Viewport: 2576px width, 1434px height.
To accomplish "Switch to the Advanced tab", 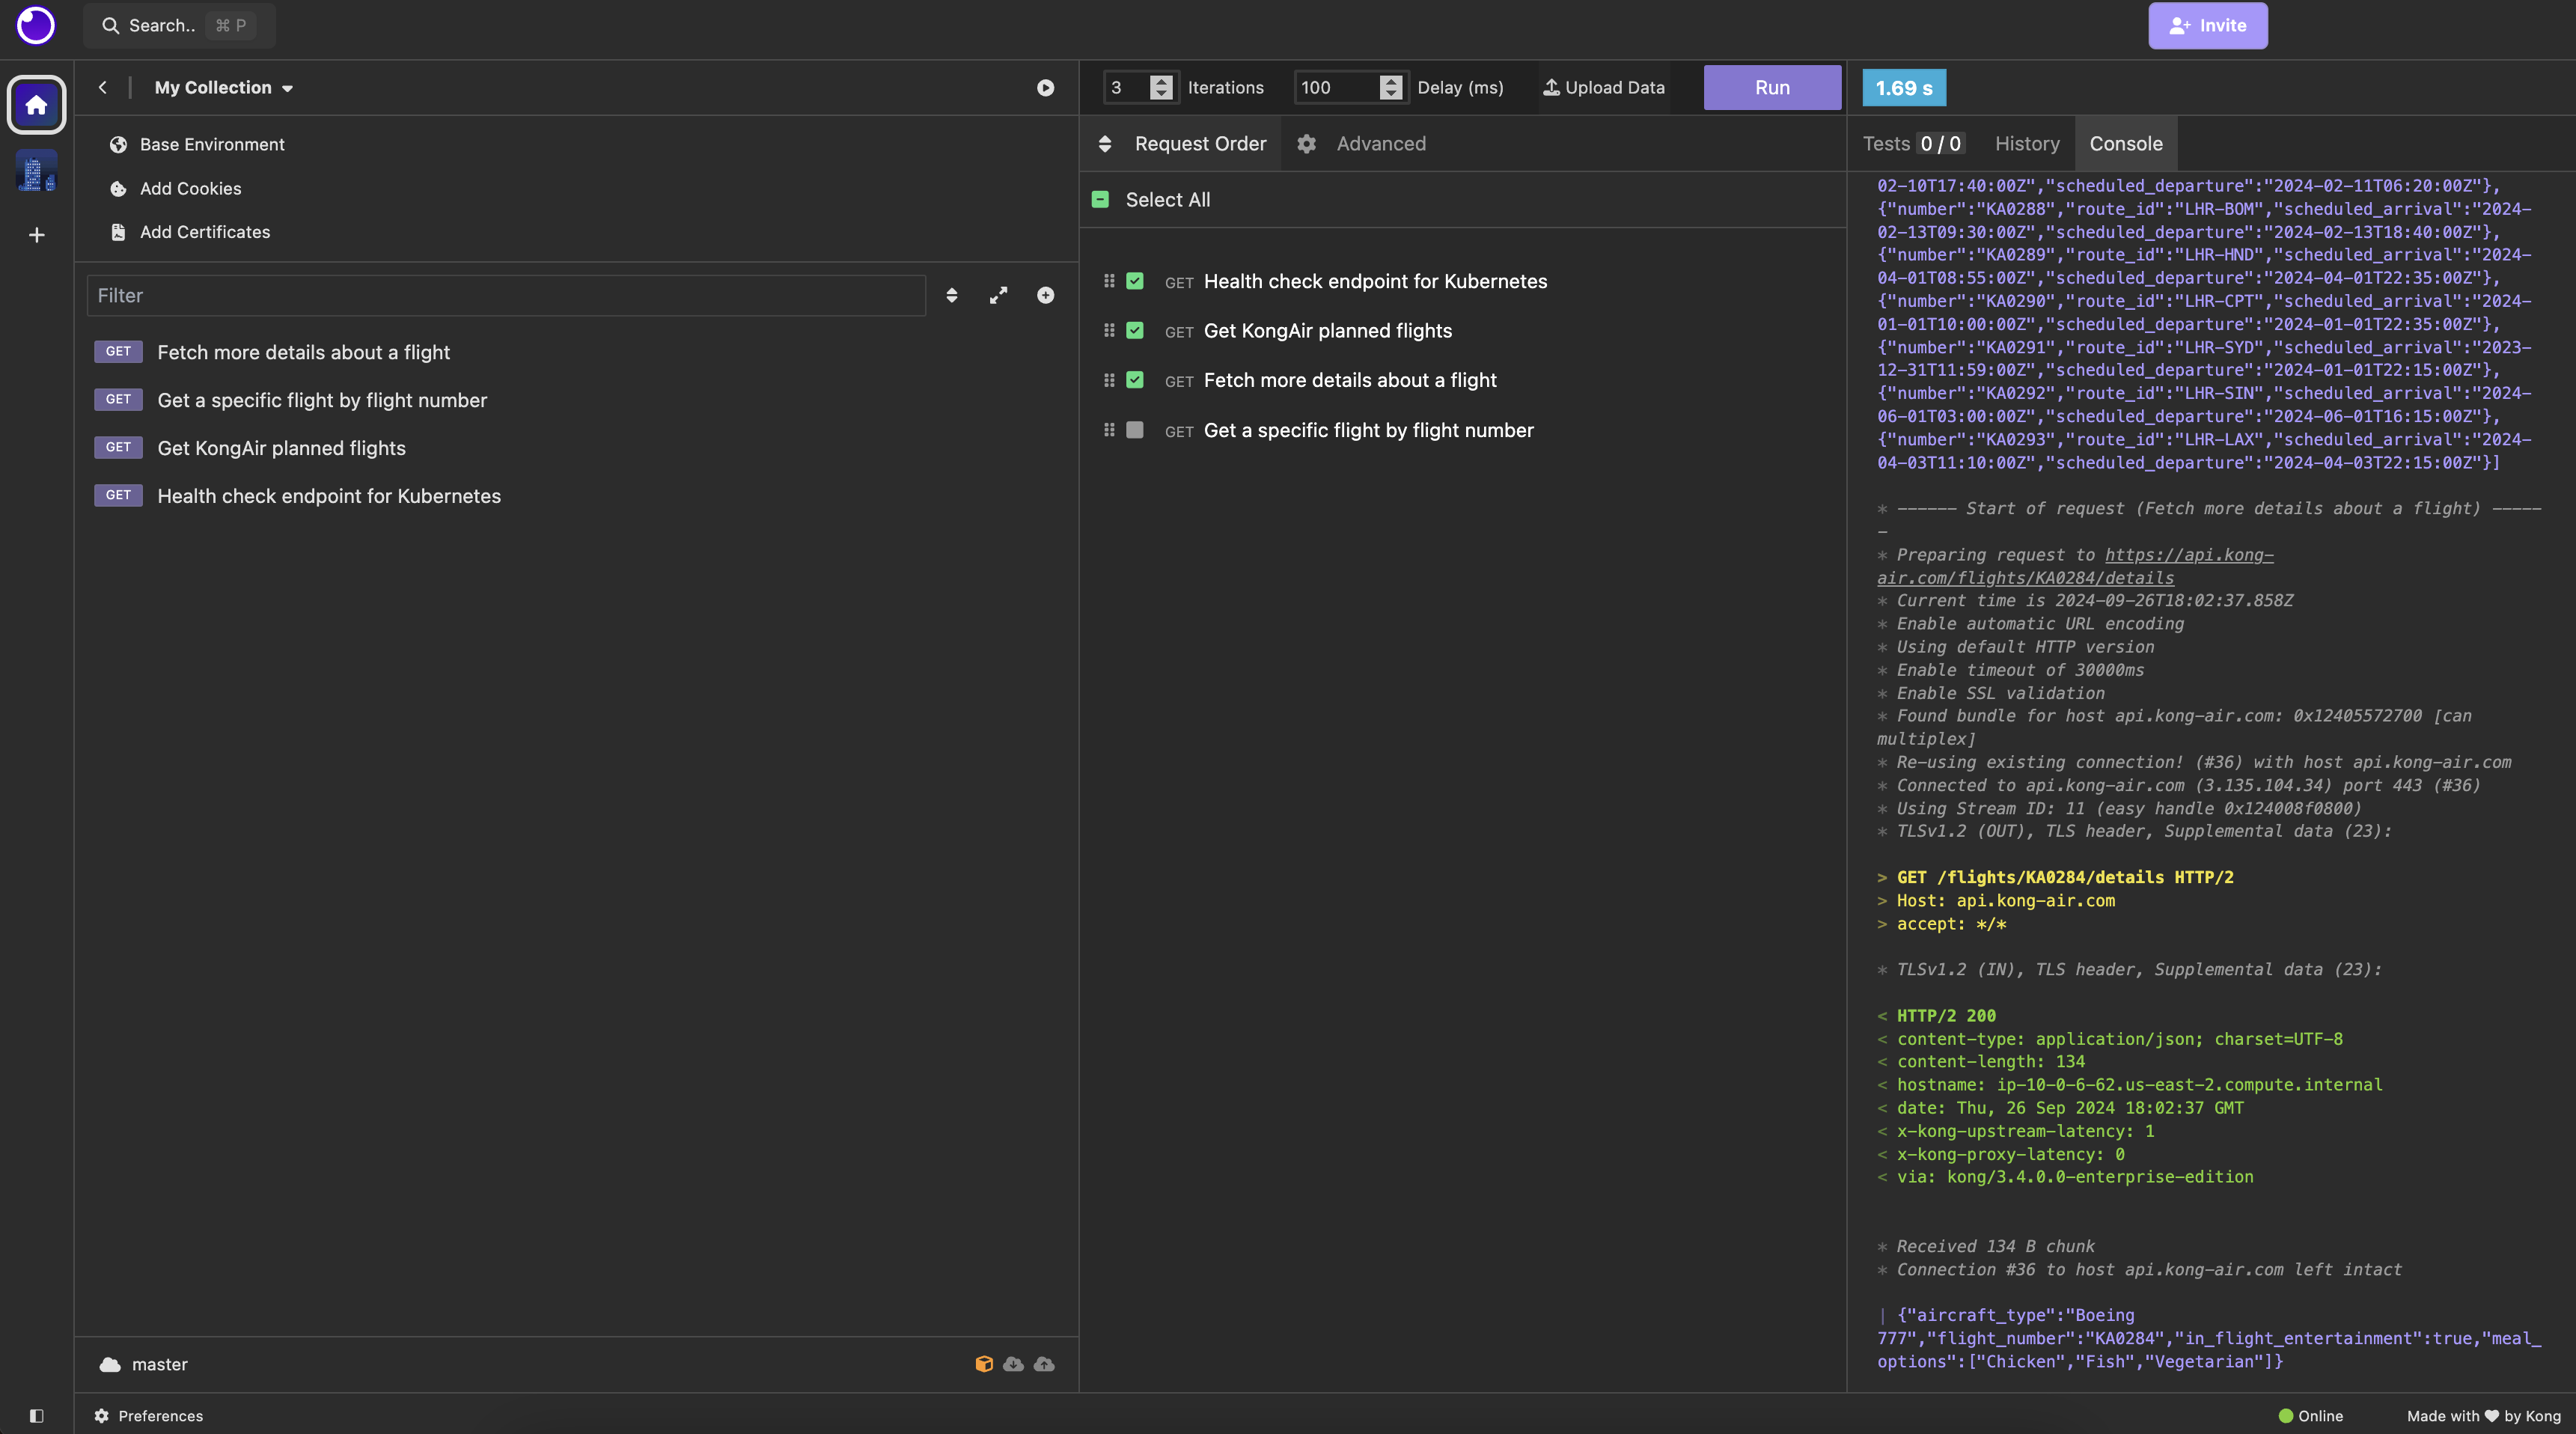I will 1362,143.
